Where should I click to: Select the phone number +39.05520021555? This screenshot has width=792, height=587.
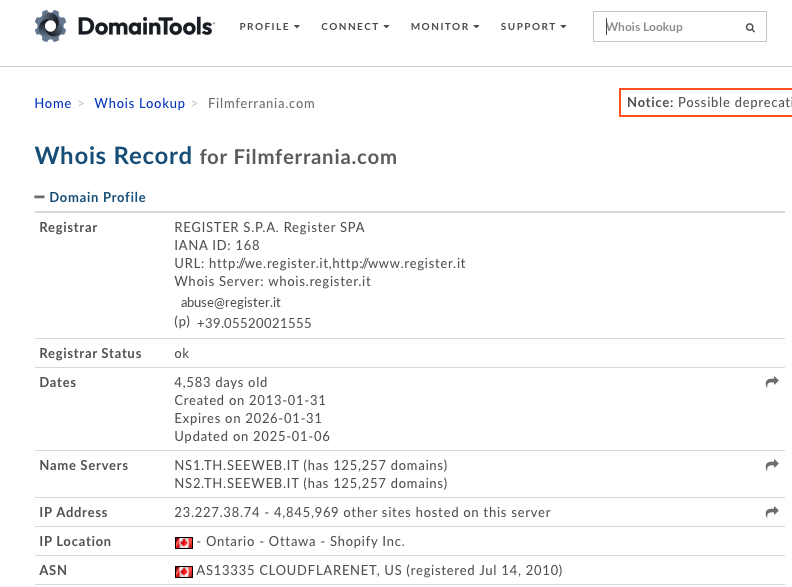(x=254, y=323)
